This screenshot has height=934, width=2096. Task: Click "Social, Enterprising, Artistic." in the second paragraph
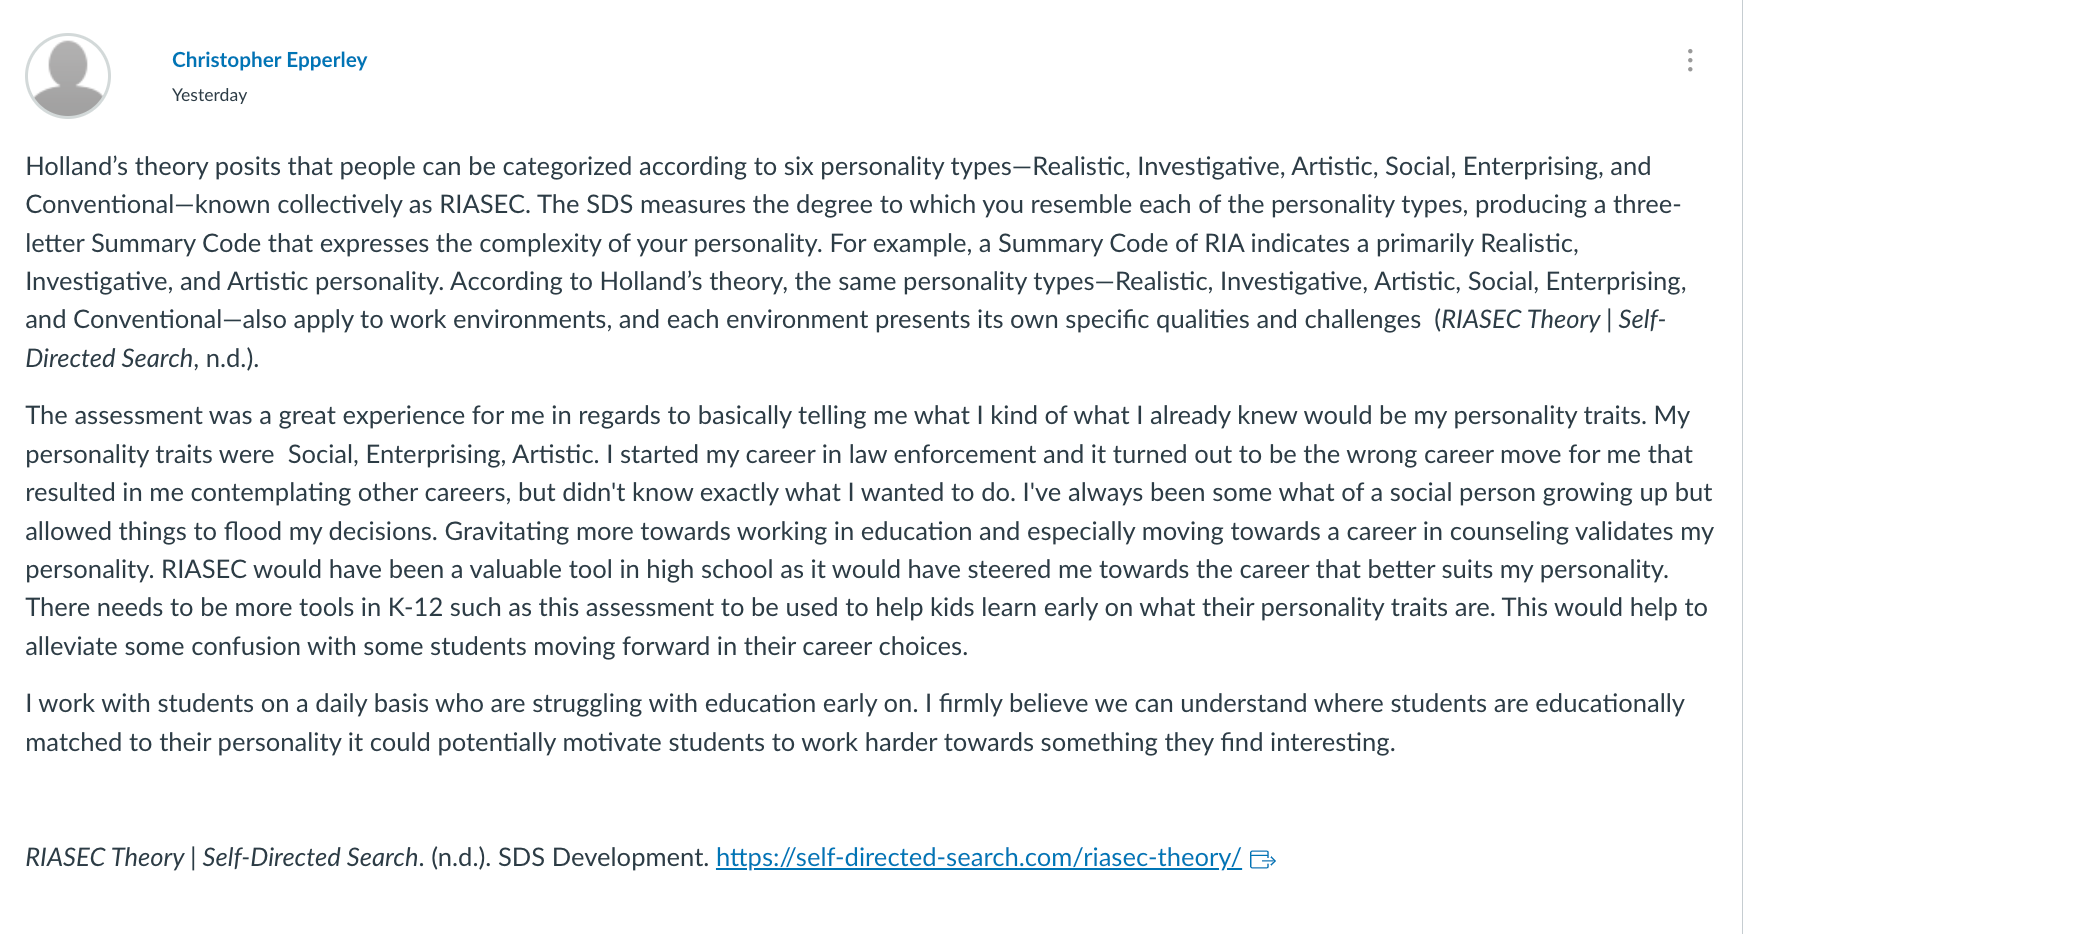pyautogui.click(x=443, y=455)
